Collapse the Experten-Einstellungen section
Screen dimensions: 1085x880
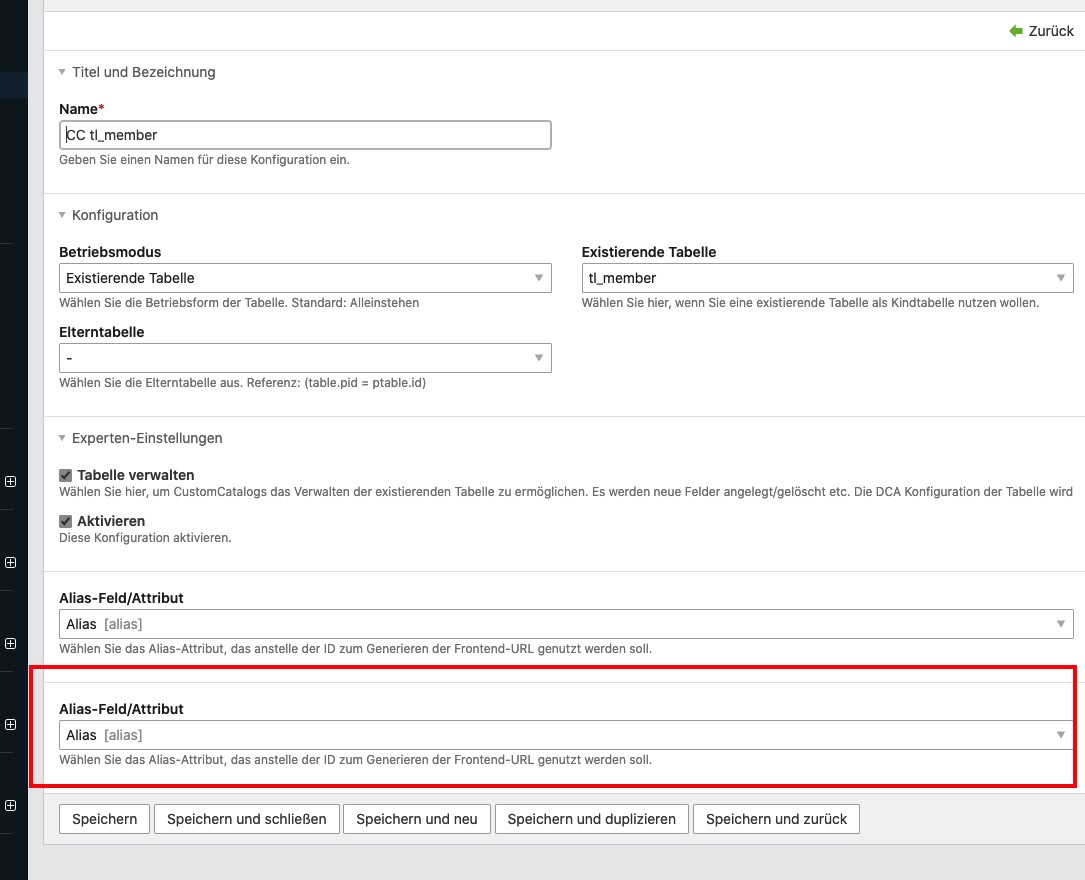coord(146,438)
